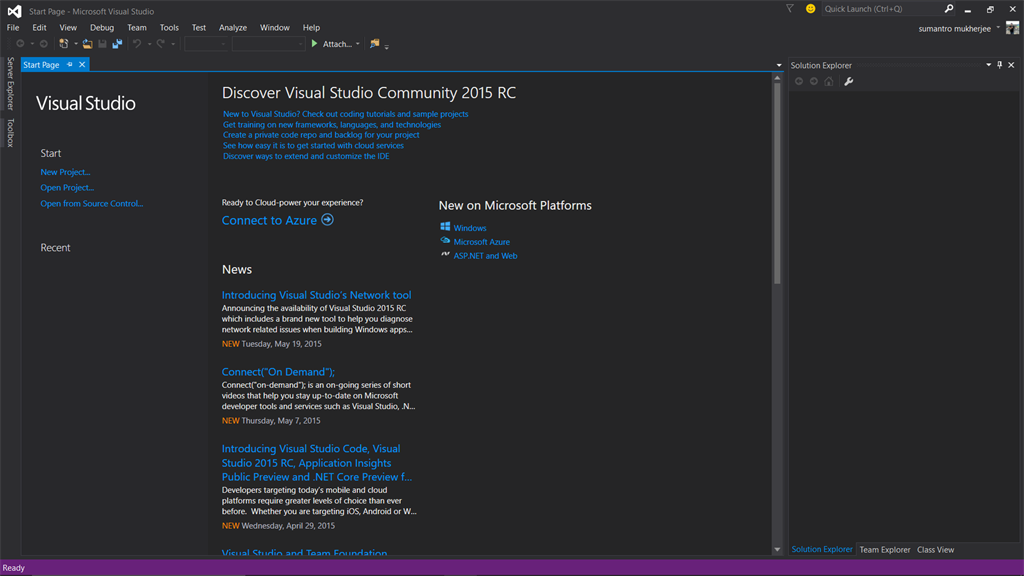This screenshot has width=1024, height=576.
Task: Click the New Project... link
Action: (x=65, y=172)
